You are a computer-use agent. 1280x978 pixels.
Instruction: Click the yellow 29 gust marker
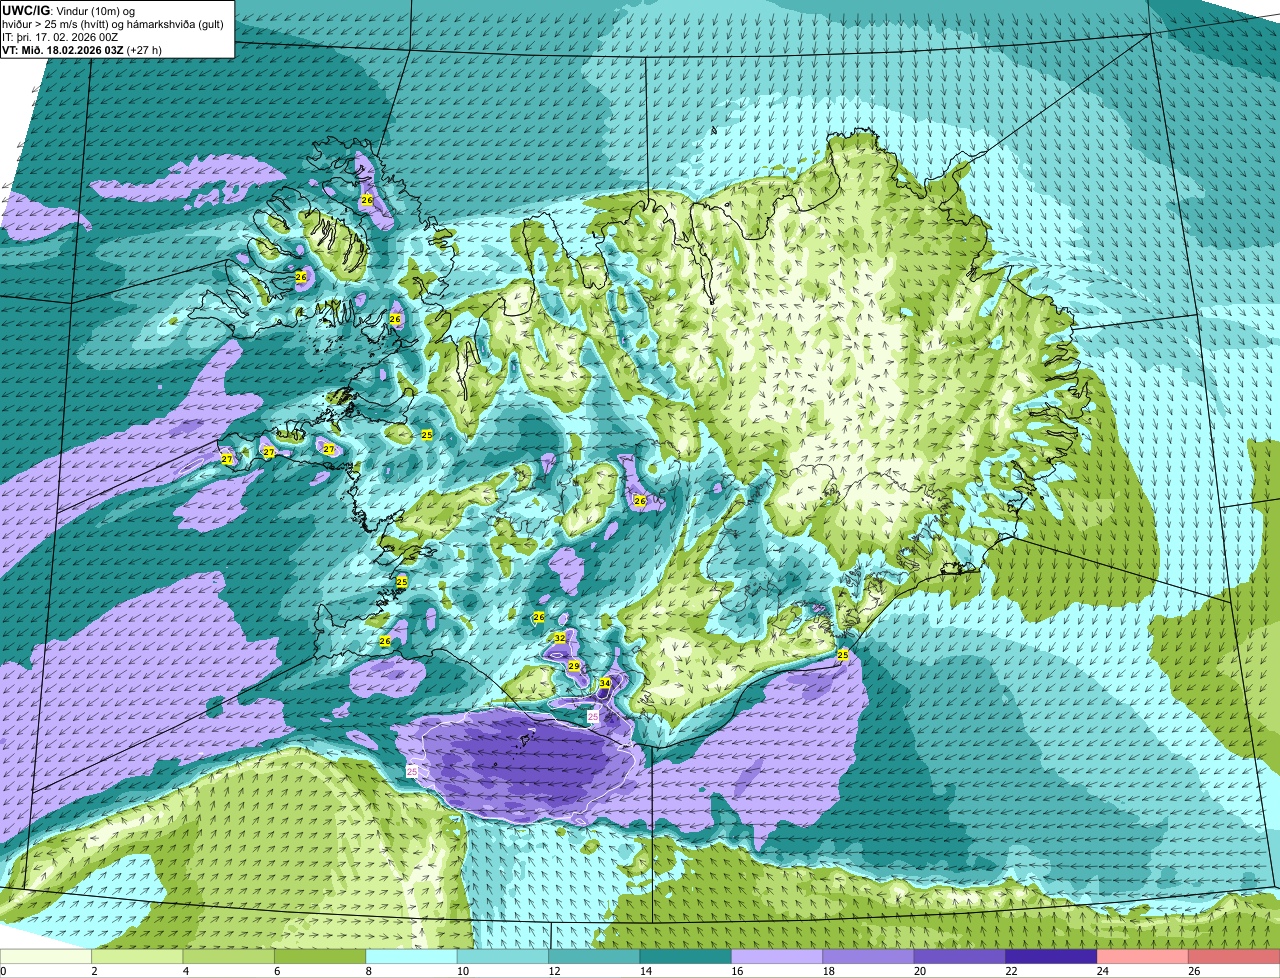click(x=574, y=665)
